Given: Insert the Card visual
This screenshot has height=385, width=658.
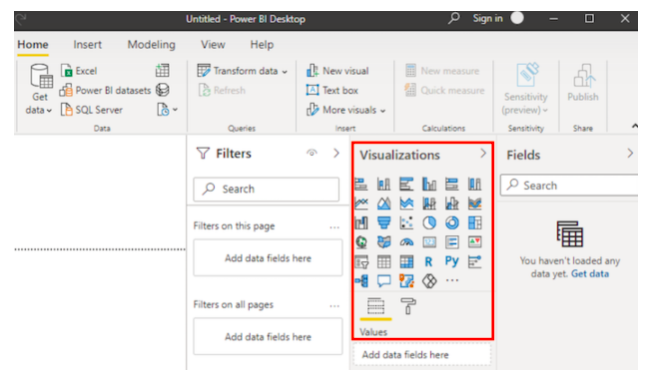Looking at the screenshot, I should [x=429, y=242].
